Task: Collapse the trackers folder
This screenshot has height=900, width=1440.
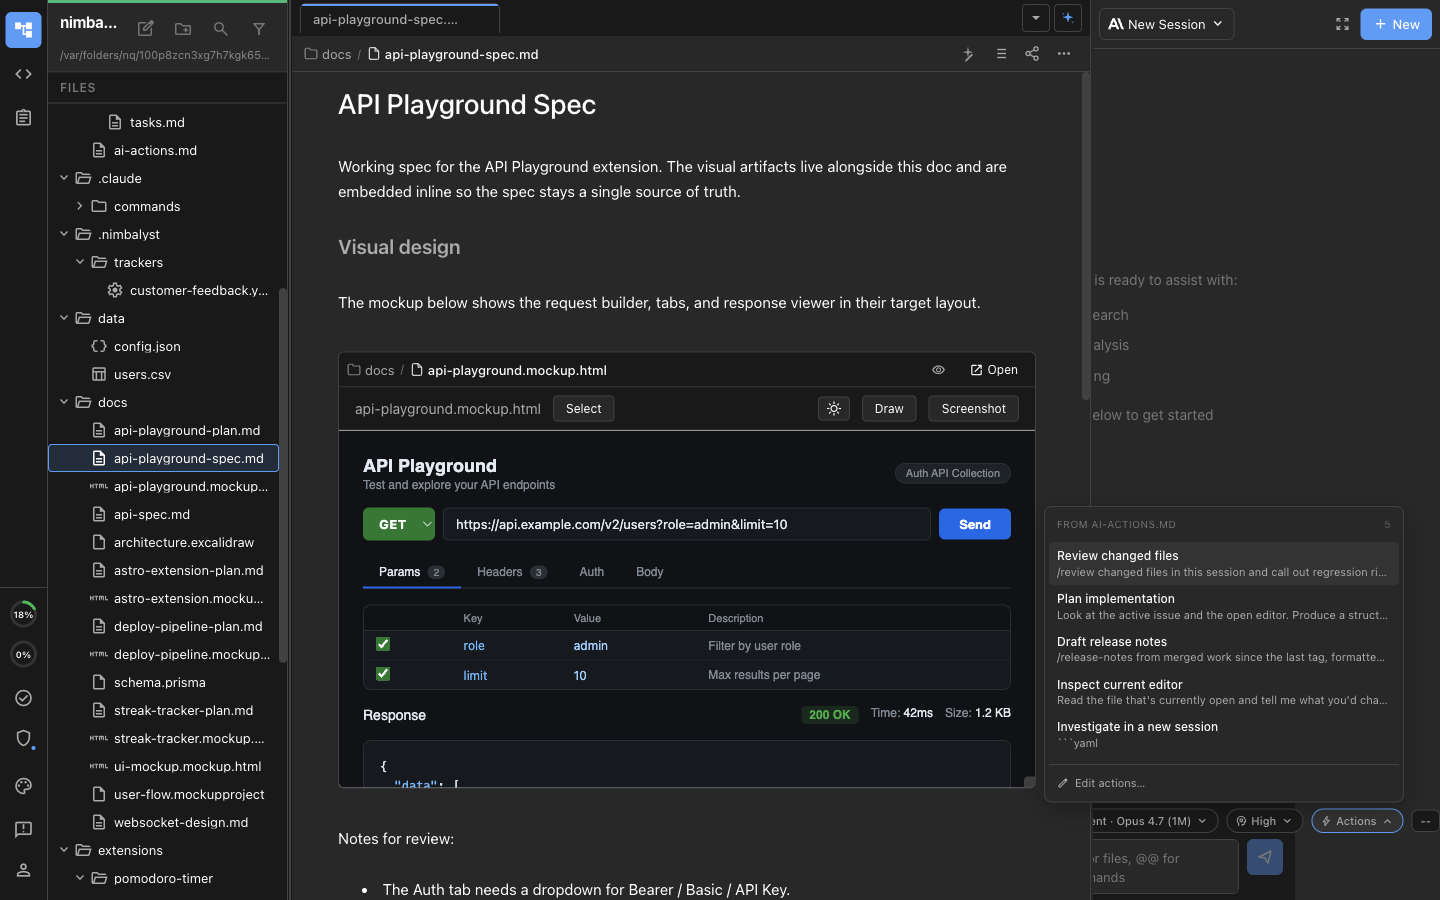Action: coord(80,262)
